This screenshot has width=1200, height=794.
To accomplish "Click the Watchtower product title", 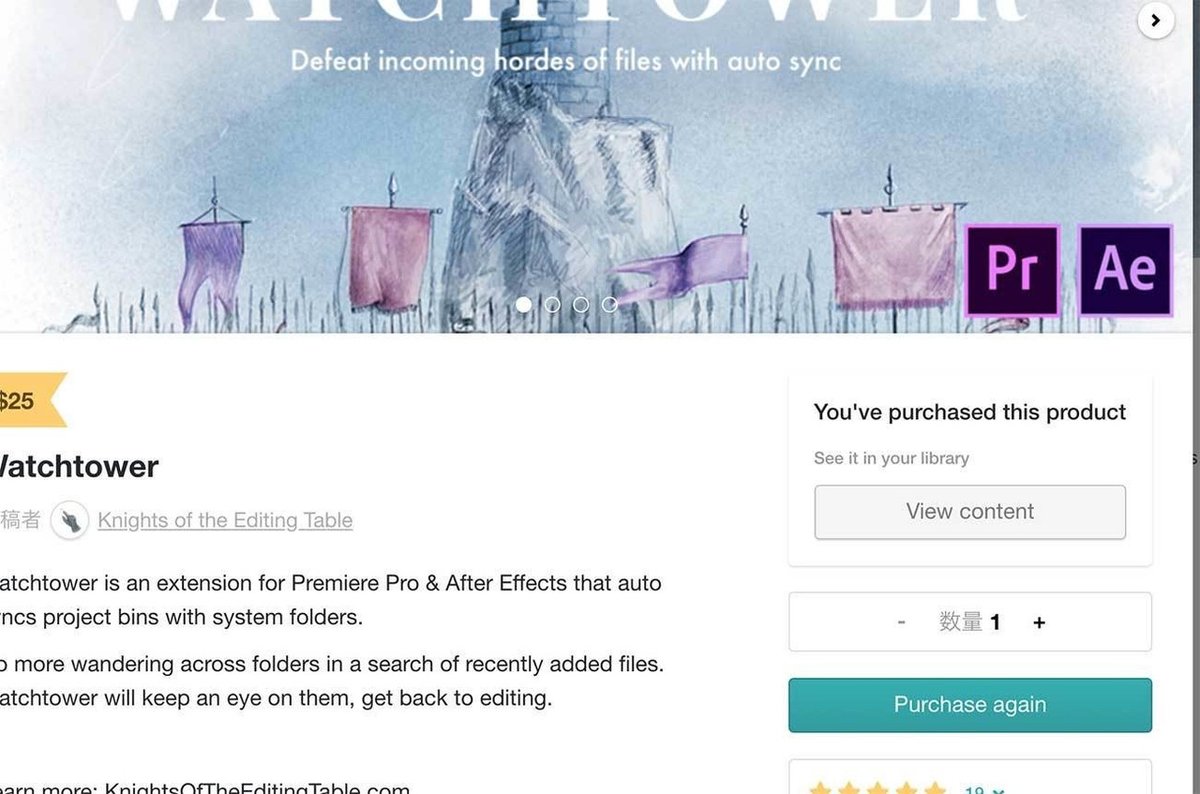I will (x=76, y=466).
